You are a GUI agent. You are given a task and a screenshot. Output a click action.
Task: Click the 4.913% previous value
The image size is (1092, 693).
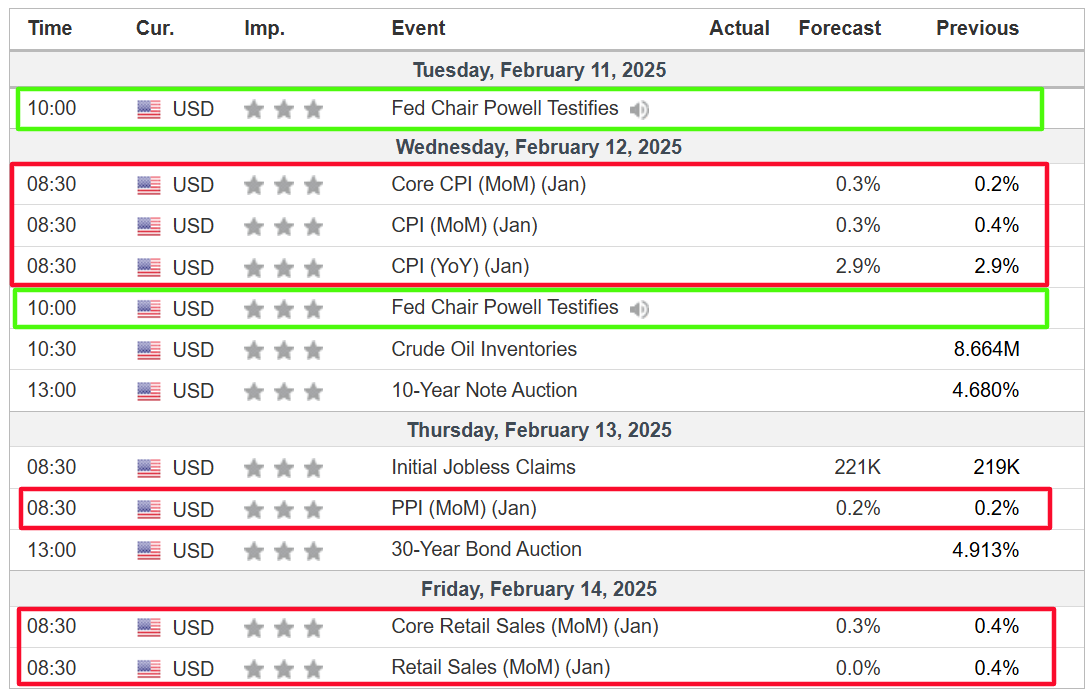point(986,550)
